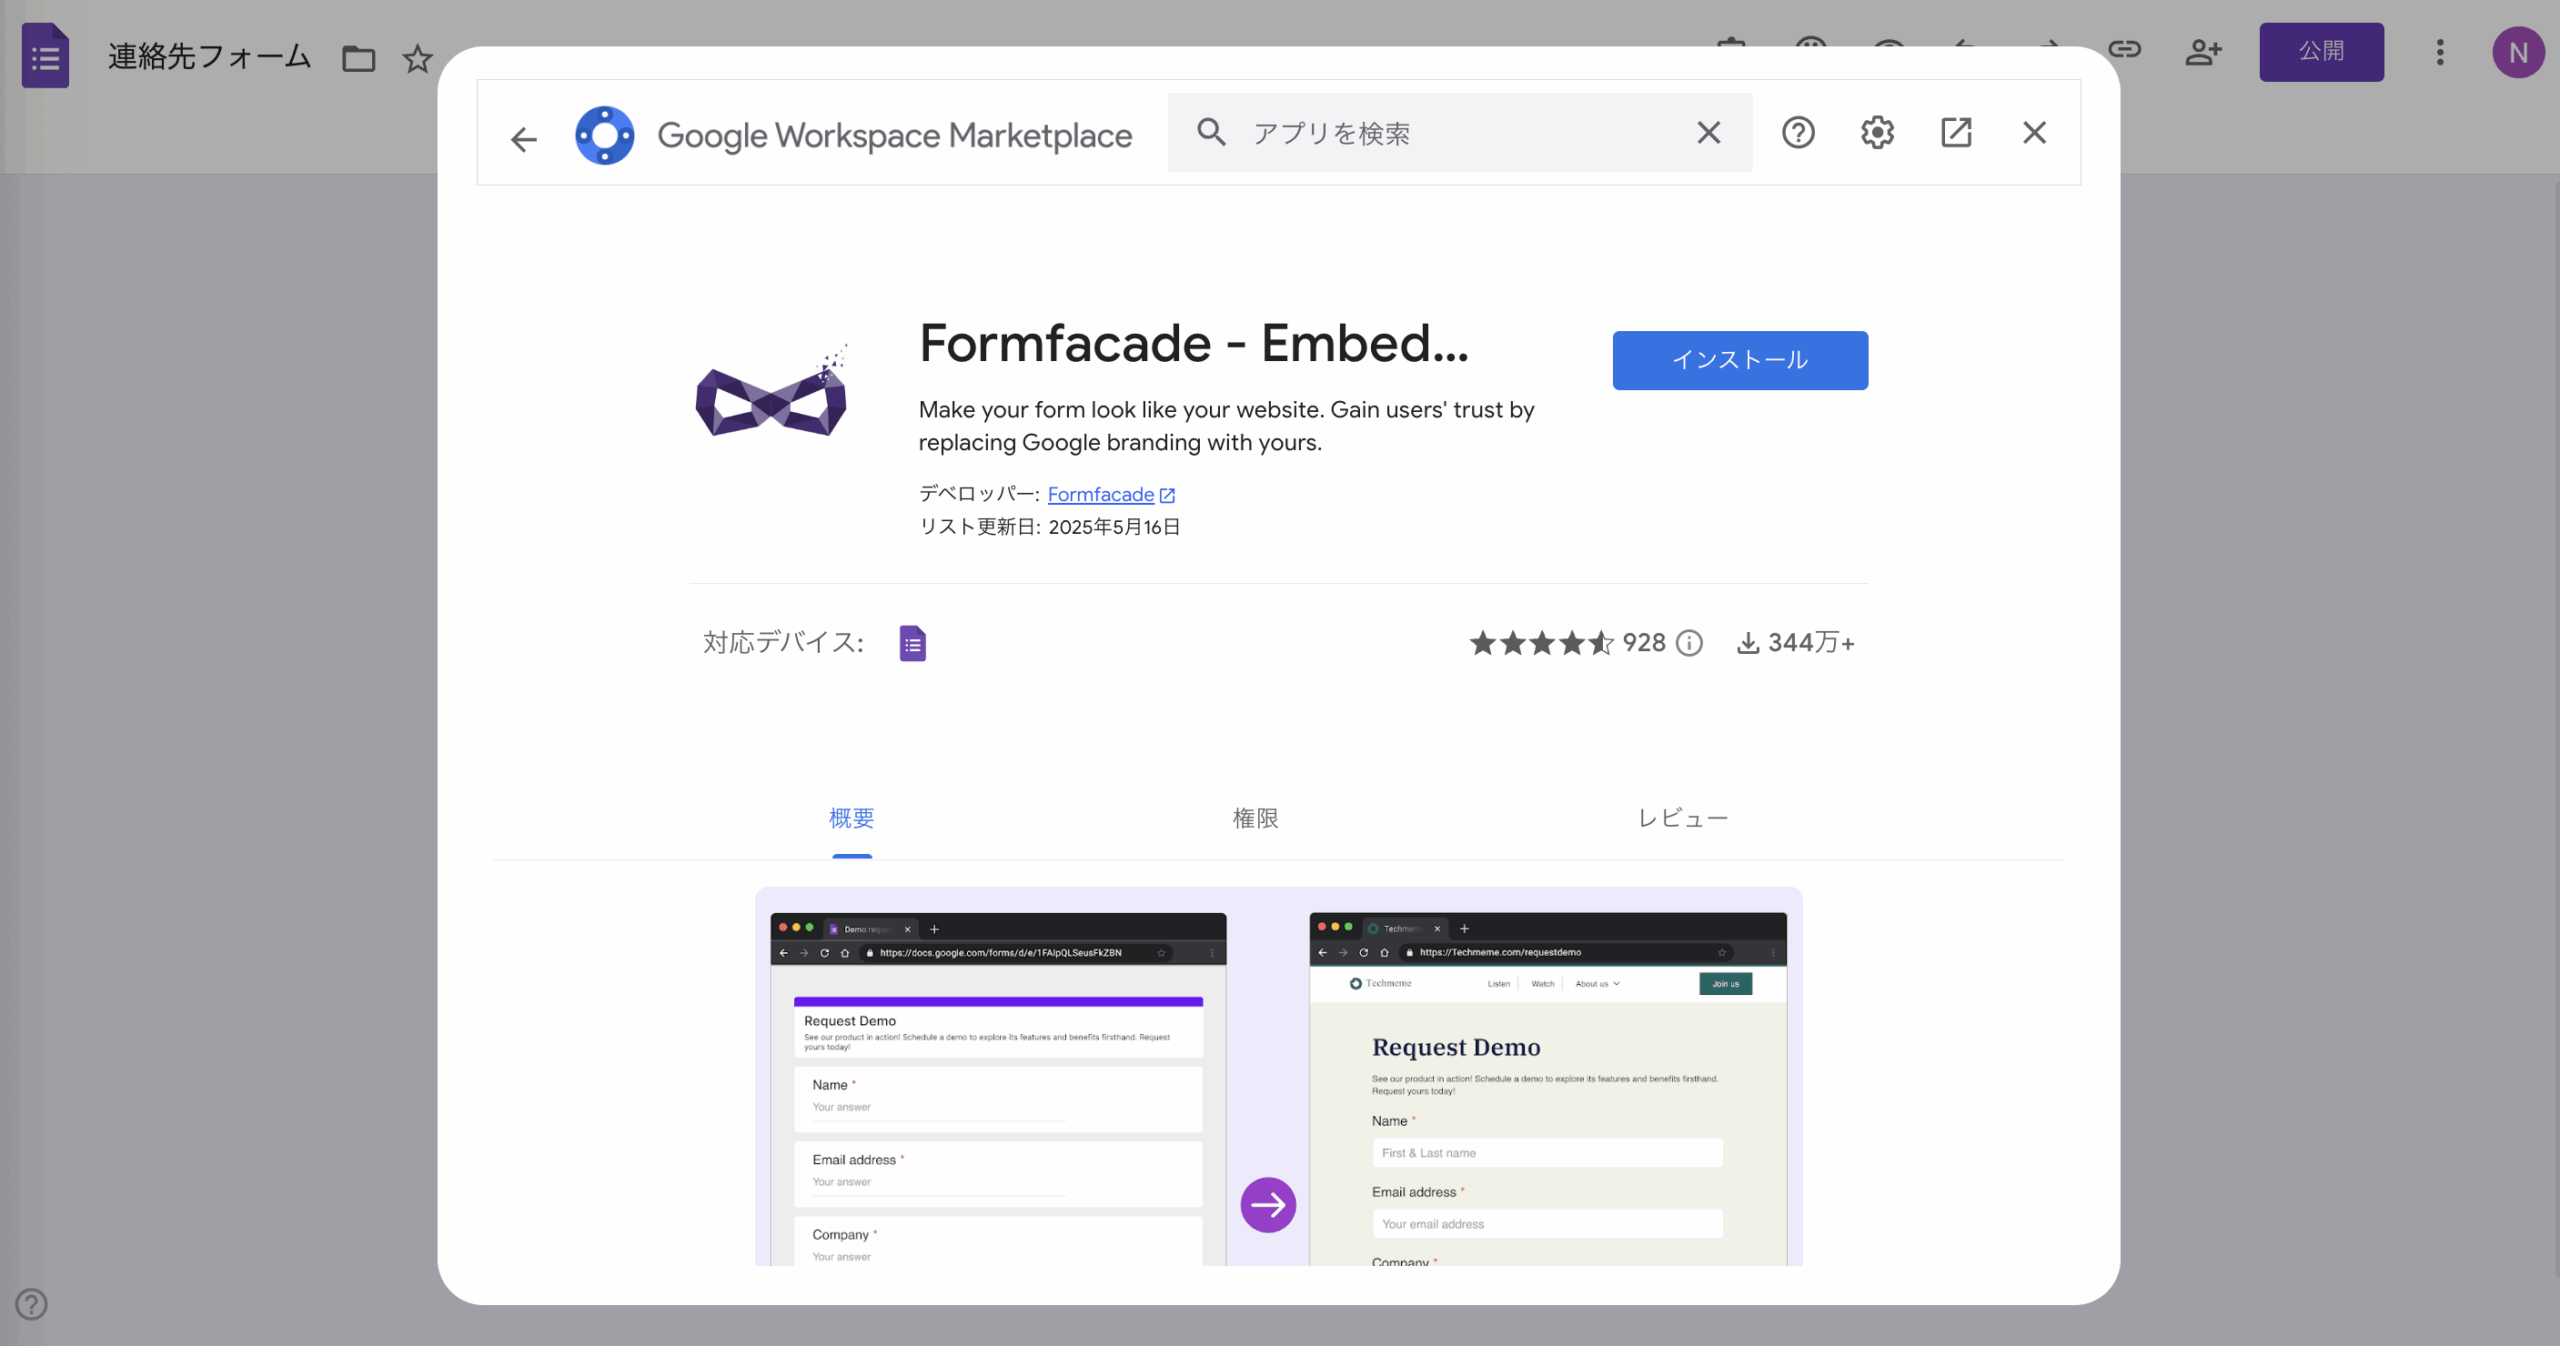Open the three-dot more options menu
Screen dimensions: 2560x1346
2439,52
